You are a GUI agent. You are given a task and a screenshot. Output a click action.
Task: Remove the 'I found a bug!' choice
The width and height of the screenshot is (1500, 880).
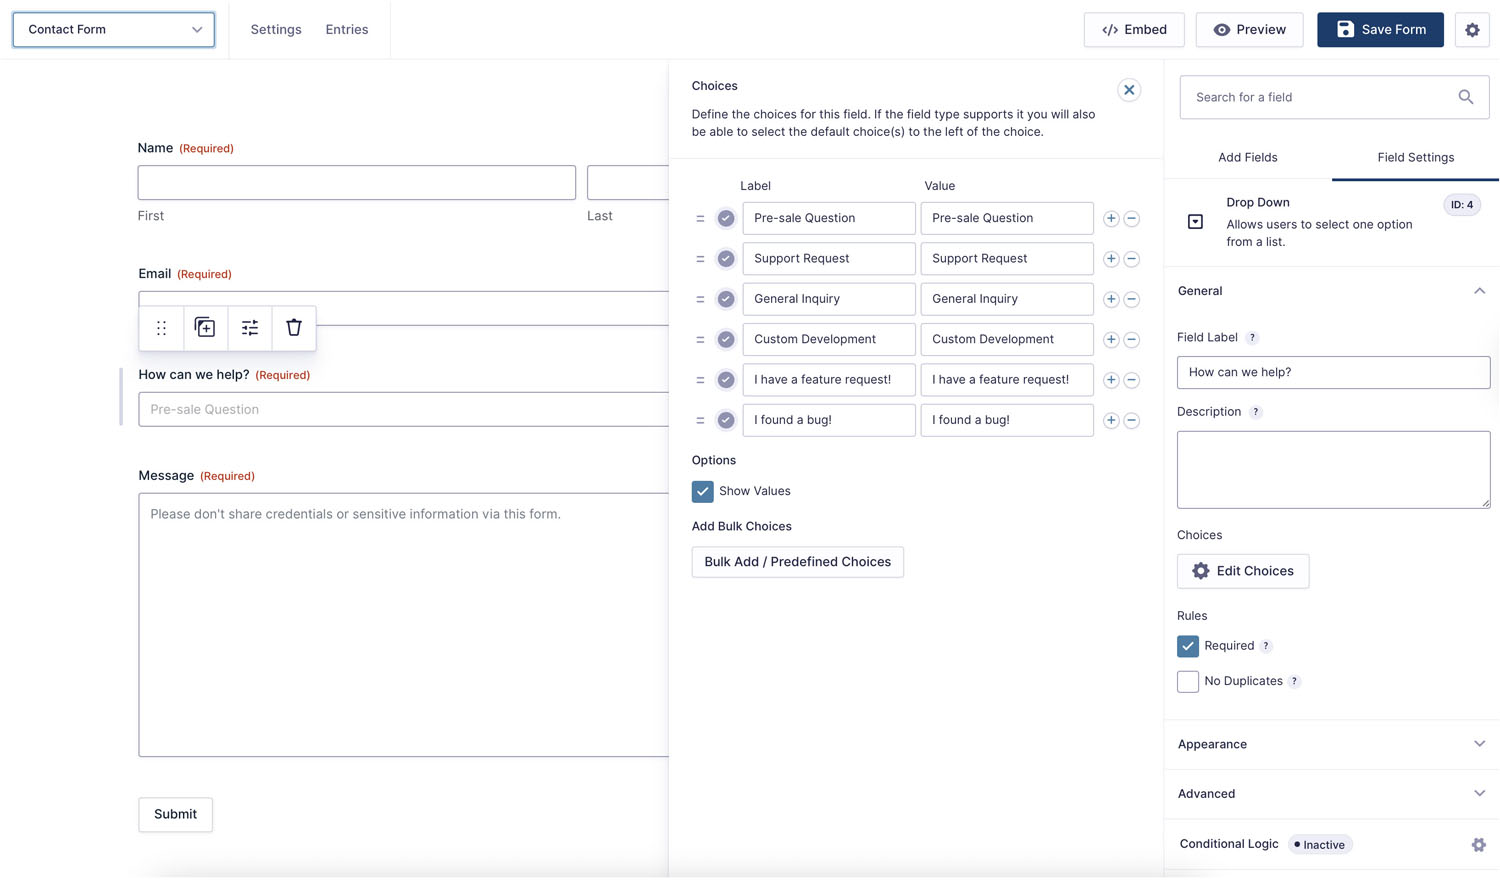[x=1132, y=421]
